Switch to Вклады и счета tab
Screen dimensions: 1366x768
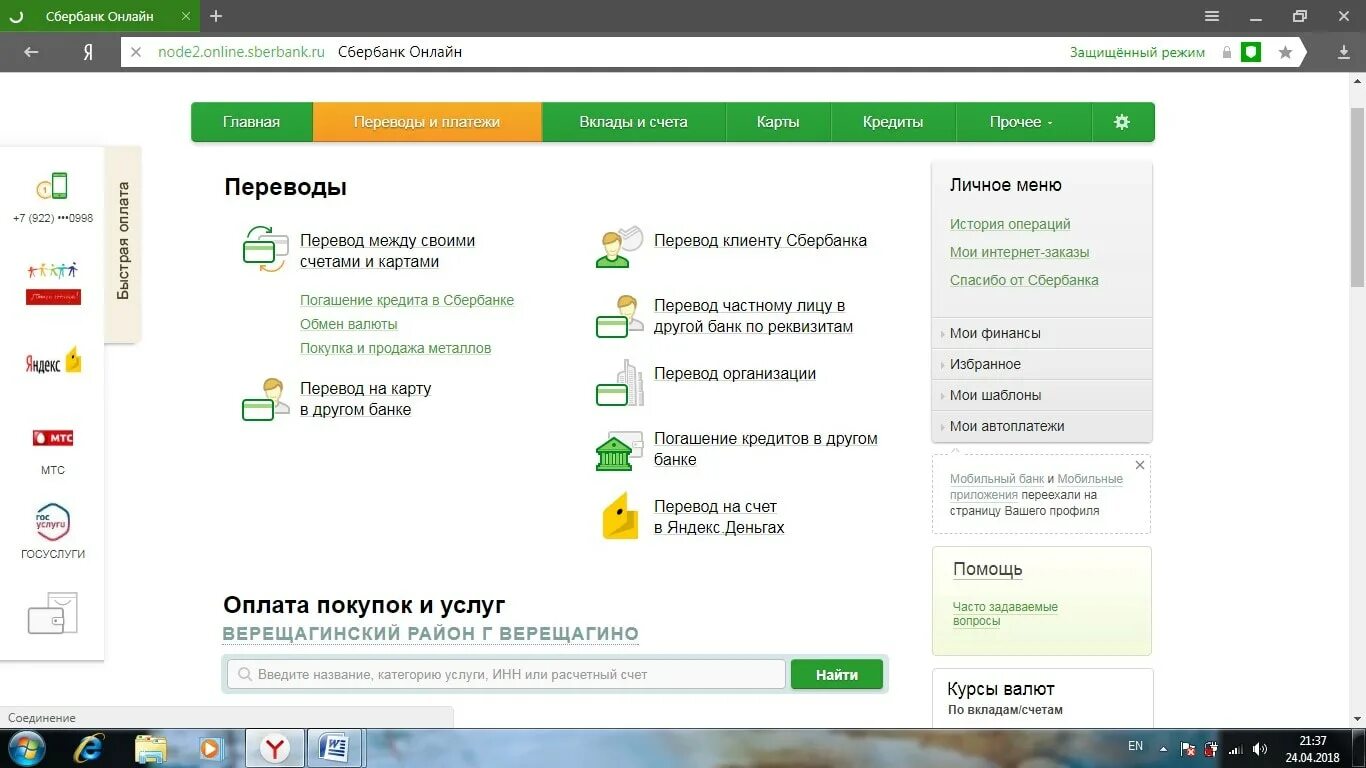(x=633, y=122)
